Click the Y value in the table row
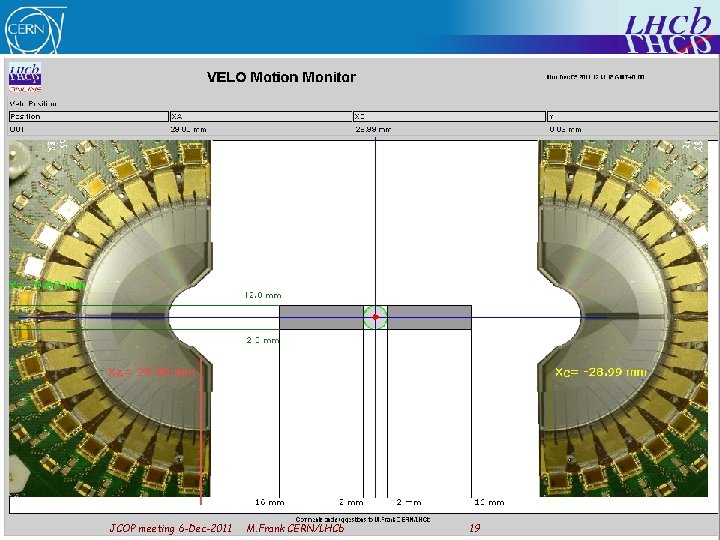 (565, 129)
